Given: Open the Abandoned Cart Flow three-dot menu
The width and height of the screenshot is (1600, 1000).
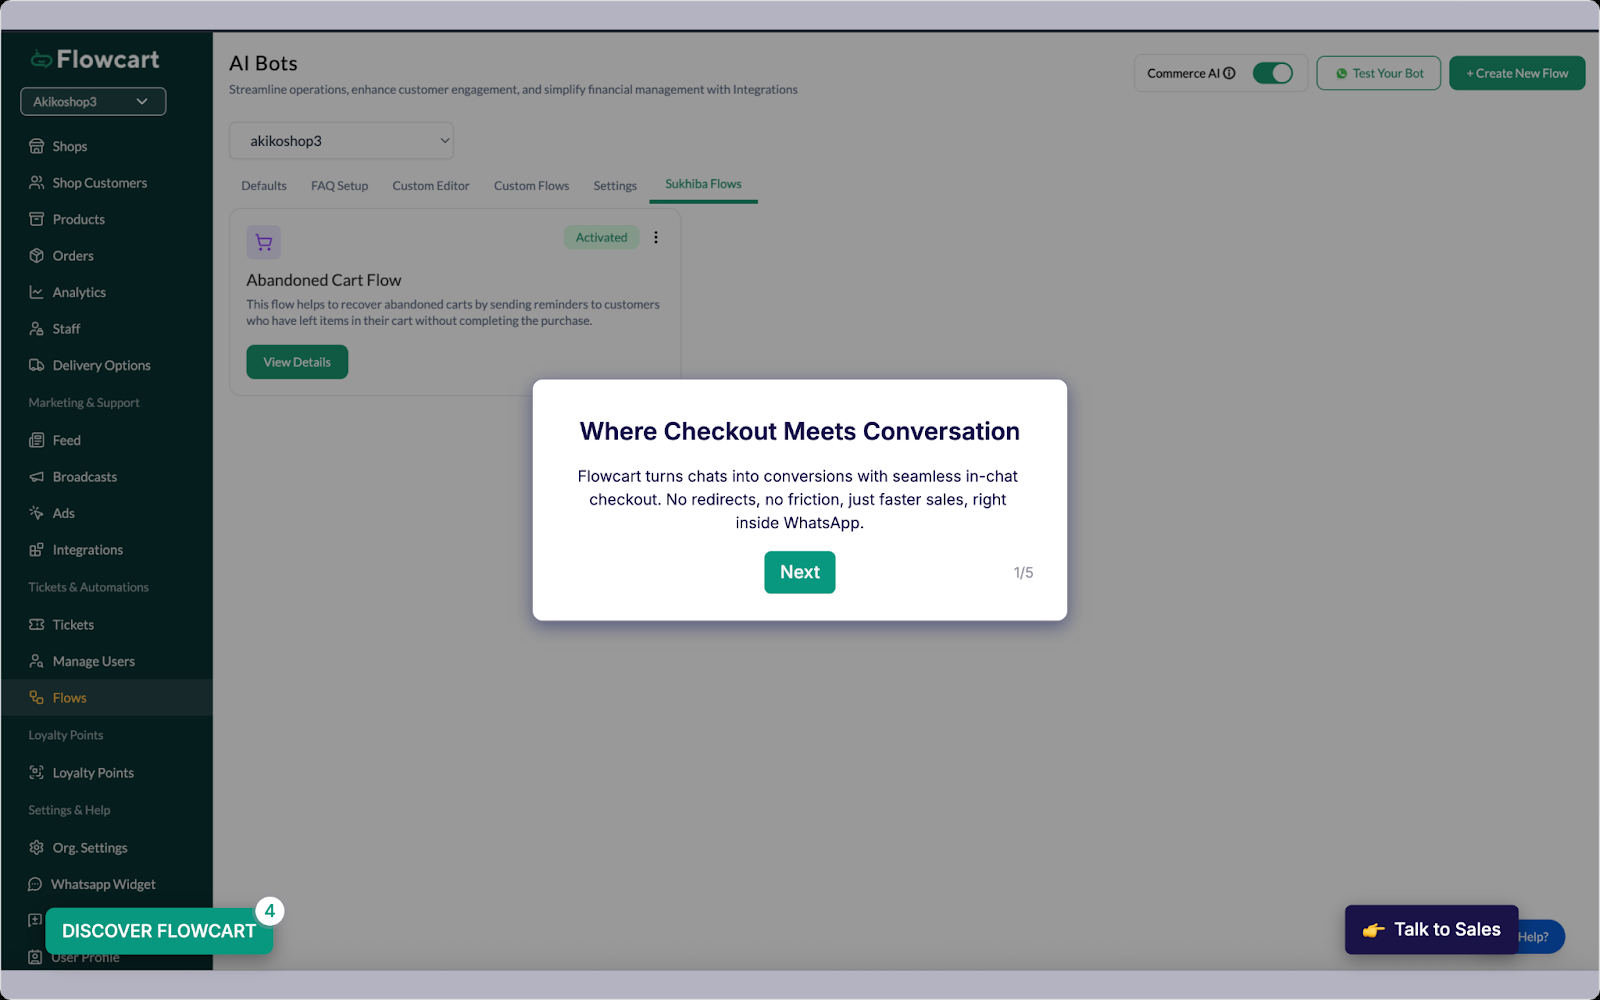Looking at the screenshot, I should (x=656, y=237).
